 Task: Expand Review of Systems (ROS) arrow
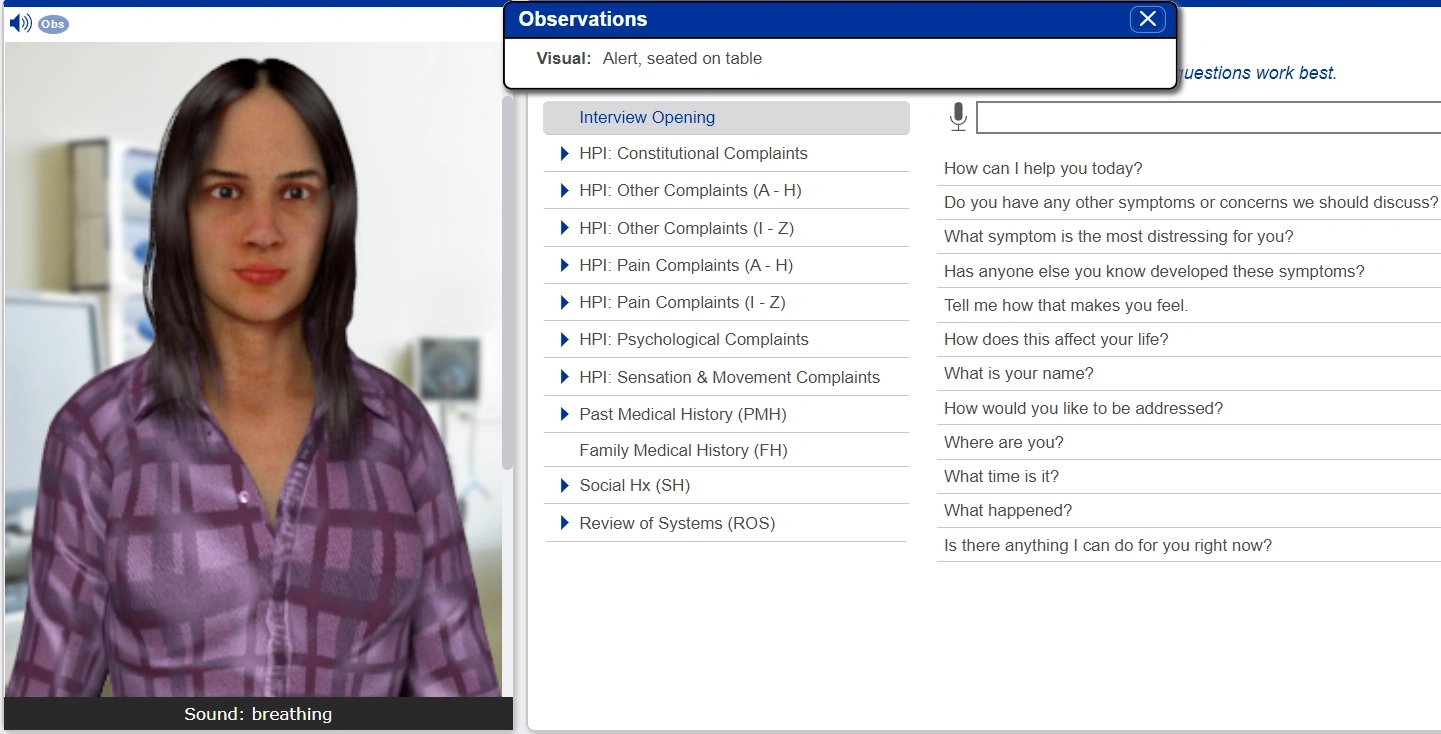click(x=565, y=523)
